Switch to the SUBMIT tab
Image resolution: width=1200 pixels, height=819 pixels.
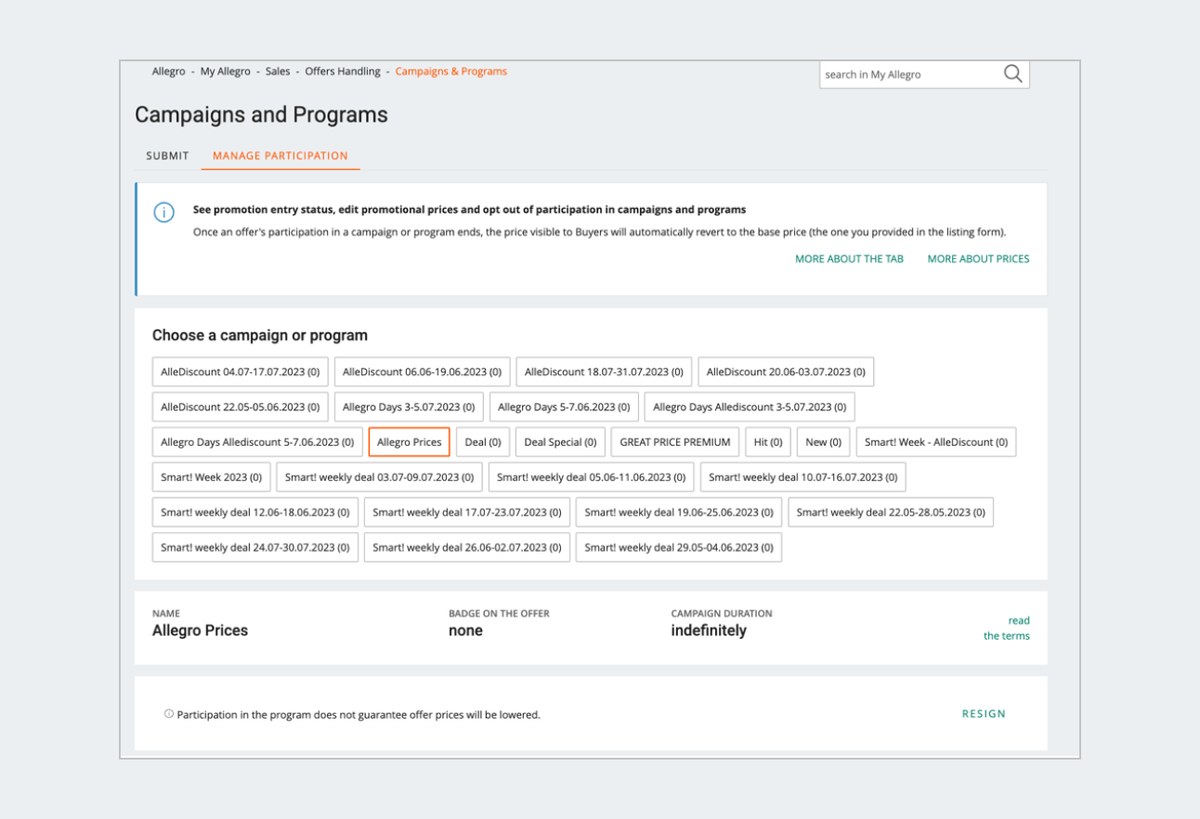pyautogui.click(x=168, y=156)
